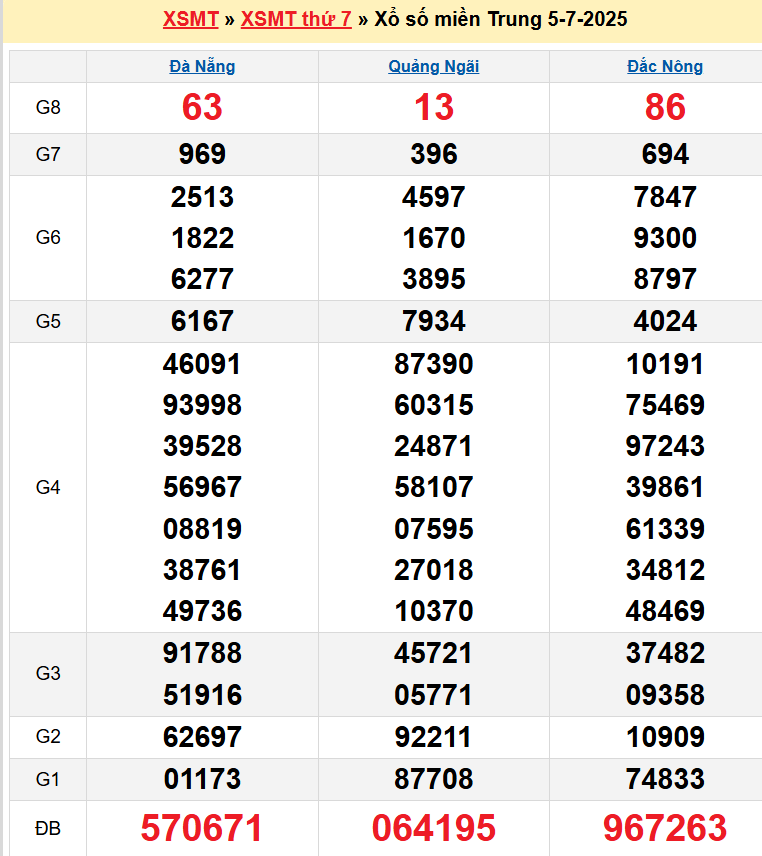Select the G2 row label
The width and height of the screenshot is (762, 856).
(x=48, y=736)
